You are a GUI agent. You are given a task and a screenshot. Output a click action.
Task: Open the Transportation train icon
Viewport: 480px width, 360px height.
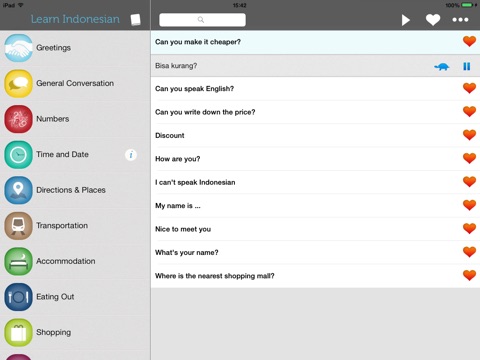(18, 226)
